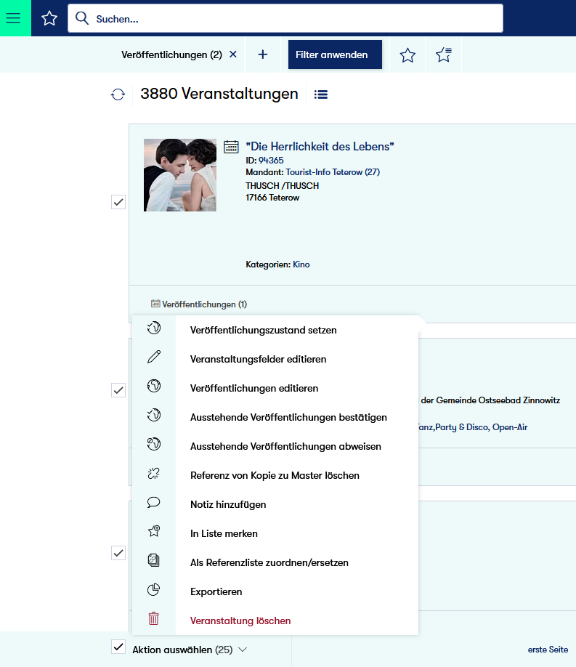The height and width of the screenshot is (667, 576).
Task: Open saved favorites list star icon
Action: [x=444, y=54]
